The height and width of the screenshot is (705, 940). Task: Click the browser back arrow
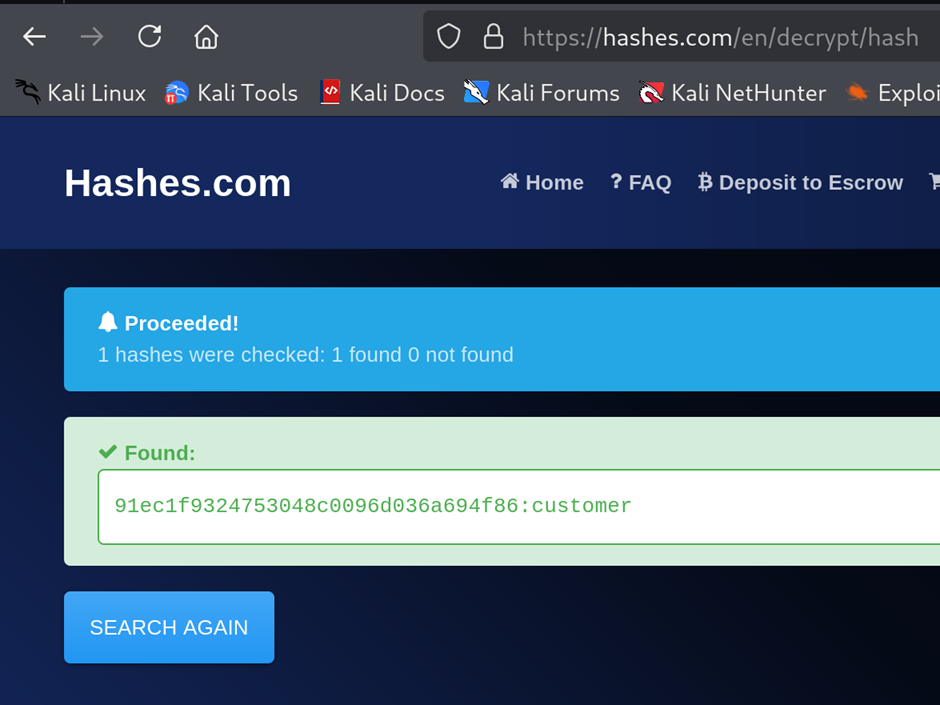[34, 37]
